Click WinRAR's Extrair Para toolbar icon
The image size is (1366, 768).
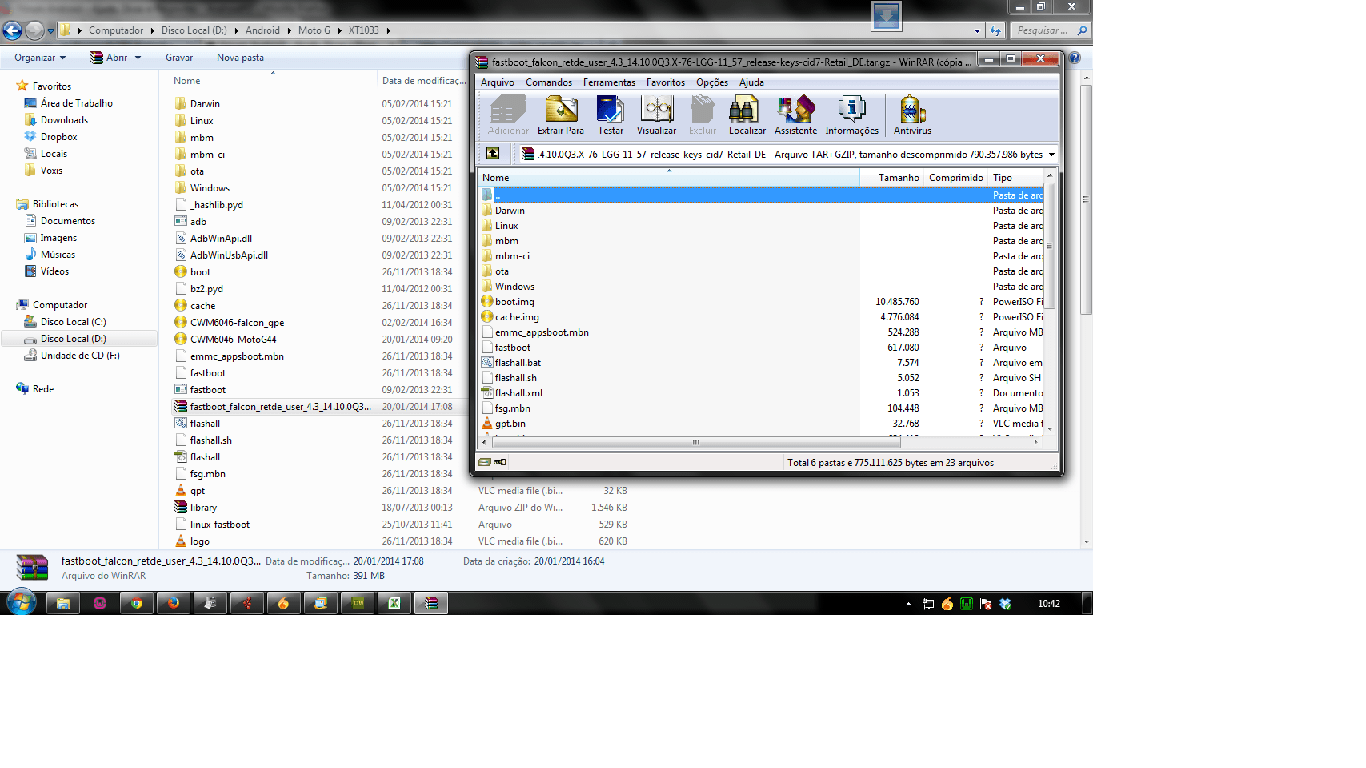coord(561,114)
